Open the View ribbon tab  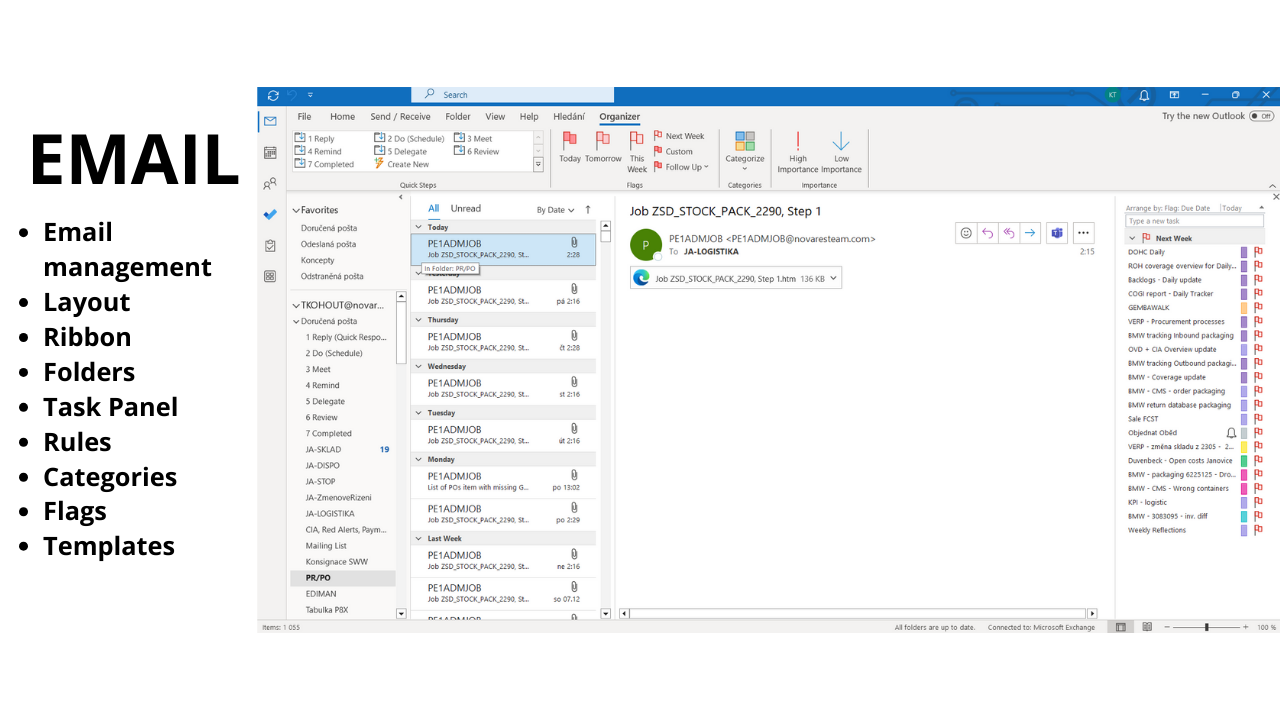[x=495, y=117]
